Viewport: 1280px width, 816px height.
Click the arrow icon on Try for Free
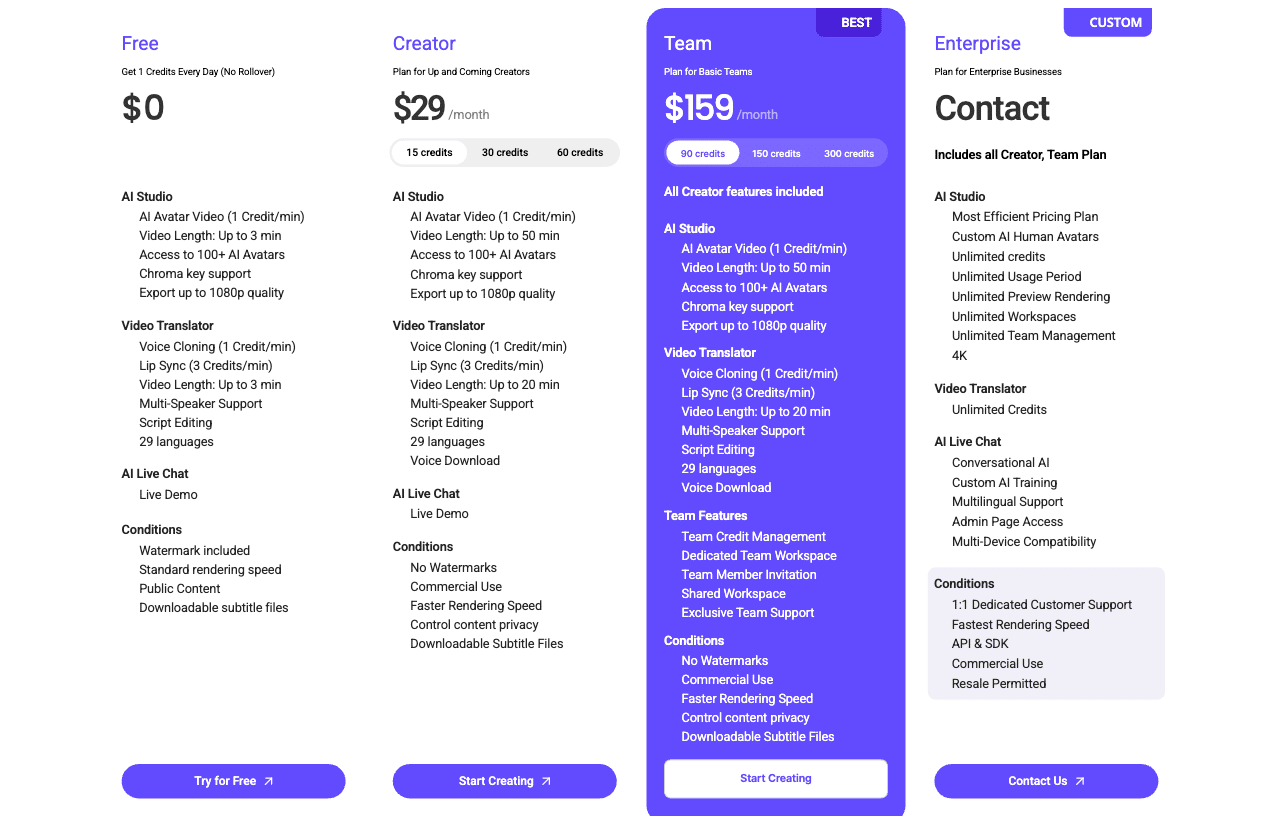pyautogui.click(x=268, y=781)
